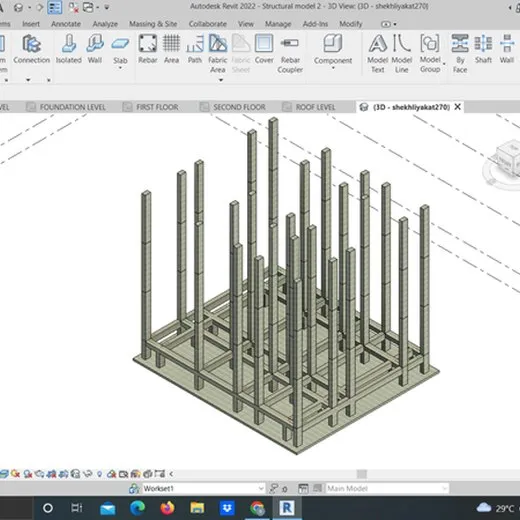Select the Connection tool
520x520 pixels.
coord(31,49)
